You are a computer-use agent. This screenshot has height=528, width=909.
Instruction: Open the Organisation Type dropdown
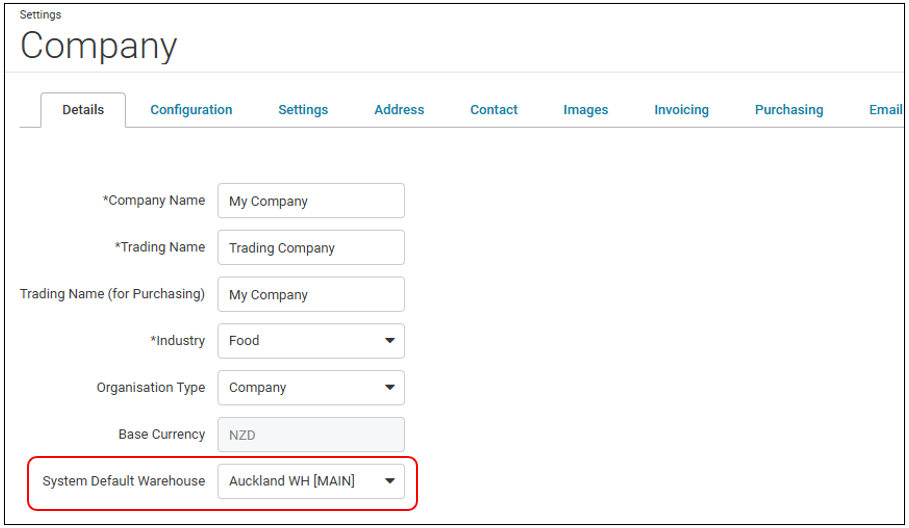pyautogui.click(x=311, y=388)
